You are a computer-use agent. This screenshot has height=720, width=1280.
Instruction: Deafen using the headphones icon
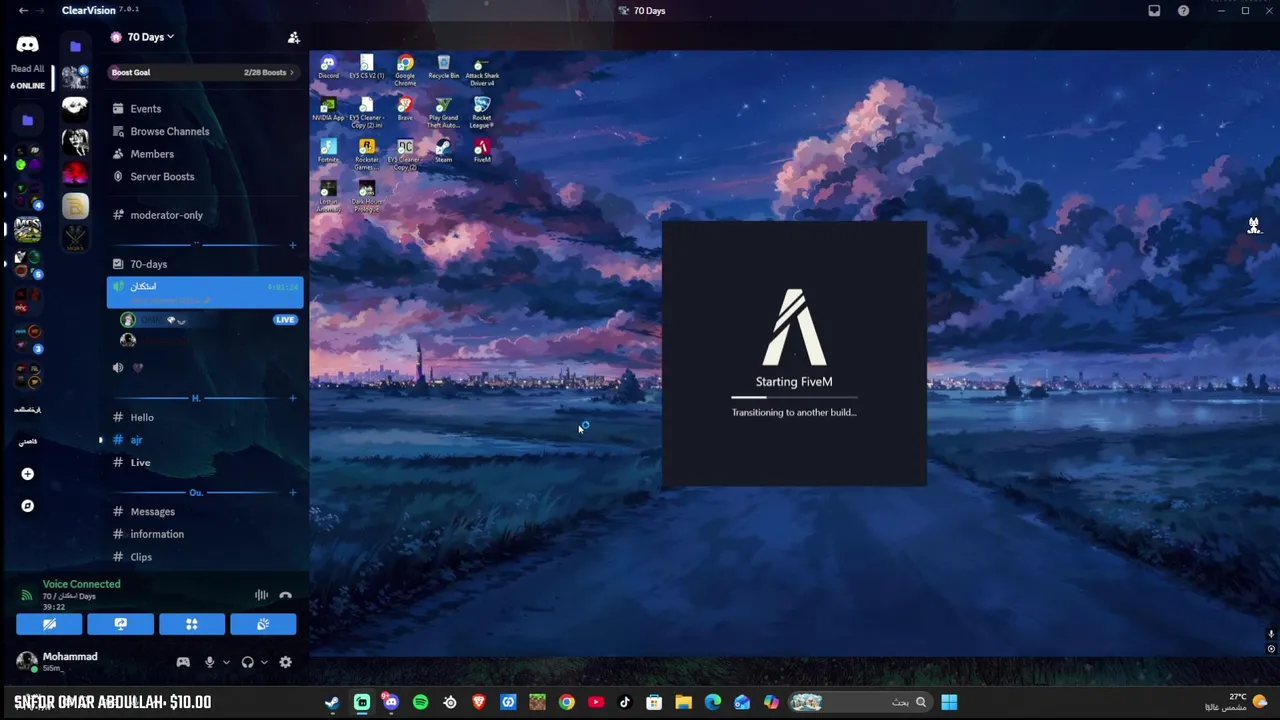(x=247, y=662)
